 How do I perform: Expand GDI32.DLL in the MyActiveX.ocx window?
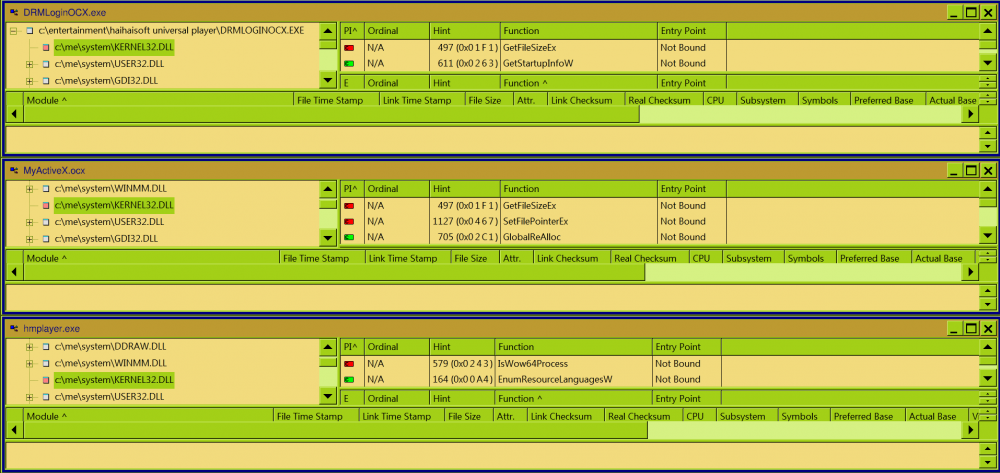[29, 238]
